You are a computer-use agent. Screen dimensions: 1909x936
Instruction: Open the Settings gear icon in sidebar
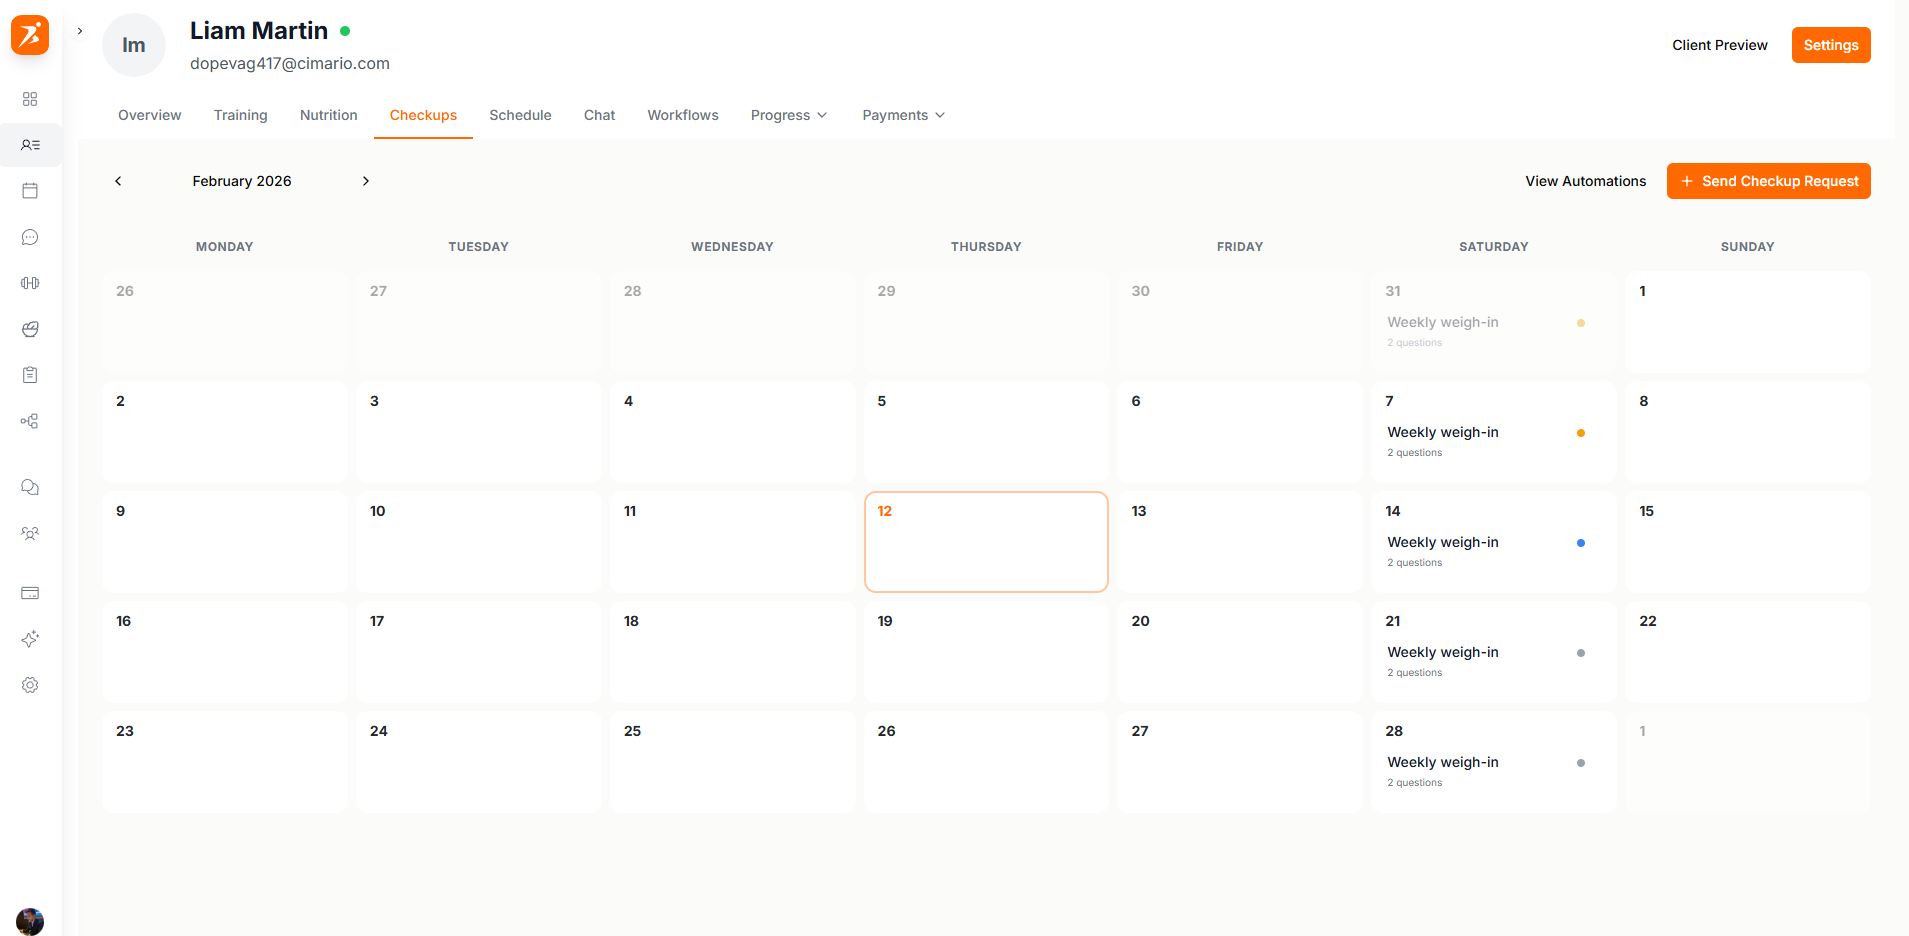pos(30,685)
